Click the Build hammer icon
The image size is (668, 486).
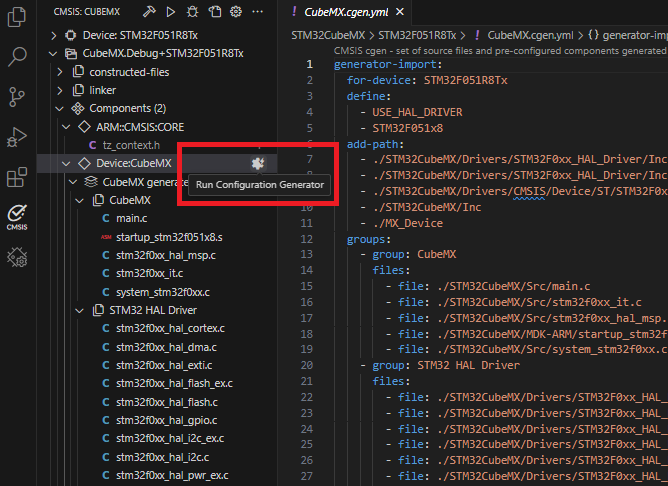click(x=149, y=12)
